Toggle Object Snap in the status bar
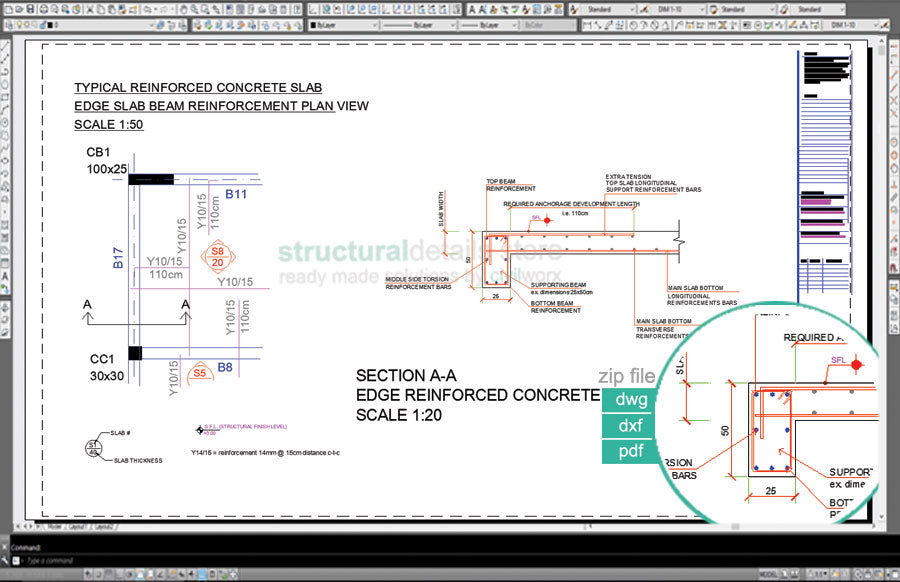 [140, 574]
